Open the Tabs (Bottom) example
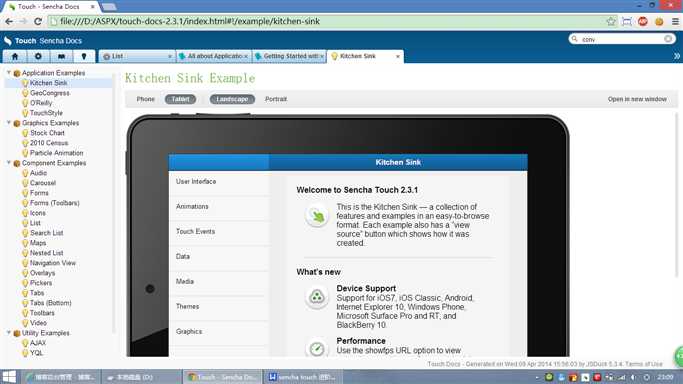This screenshot has height=384, width=683. (x=51, y=303)
